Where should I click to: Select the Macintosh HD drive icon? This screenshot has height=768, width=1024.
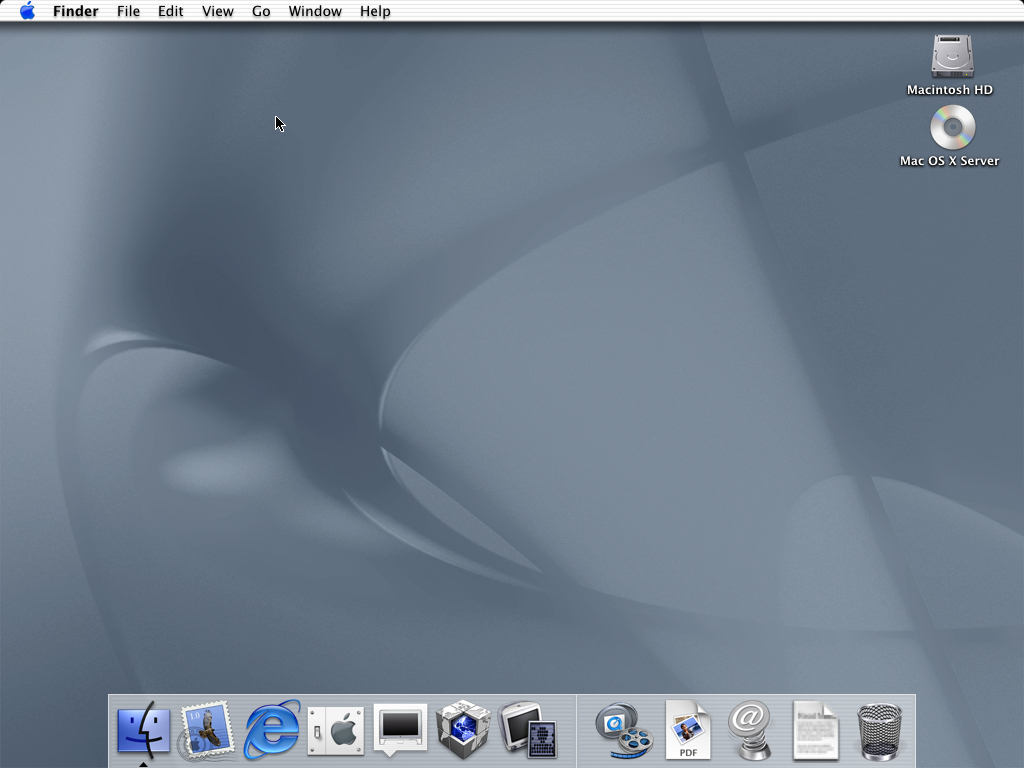[952, 56]
